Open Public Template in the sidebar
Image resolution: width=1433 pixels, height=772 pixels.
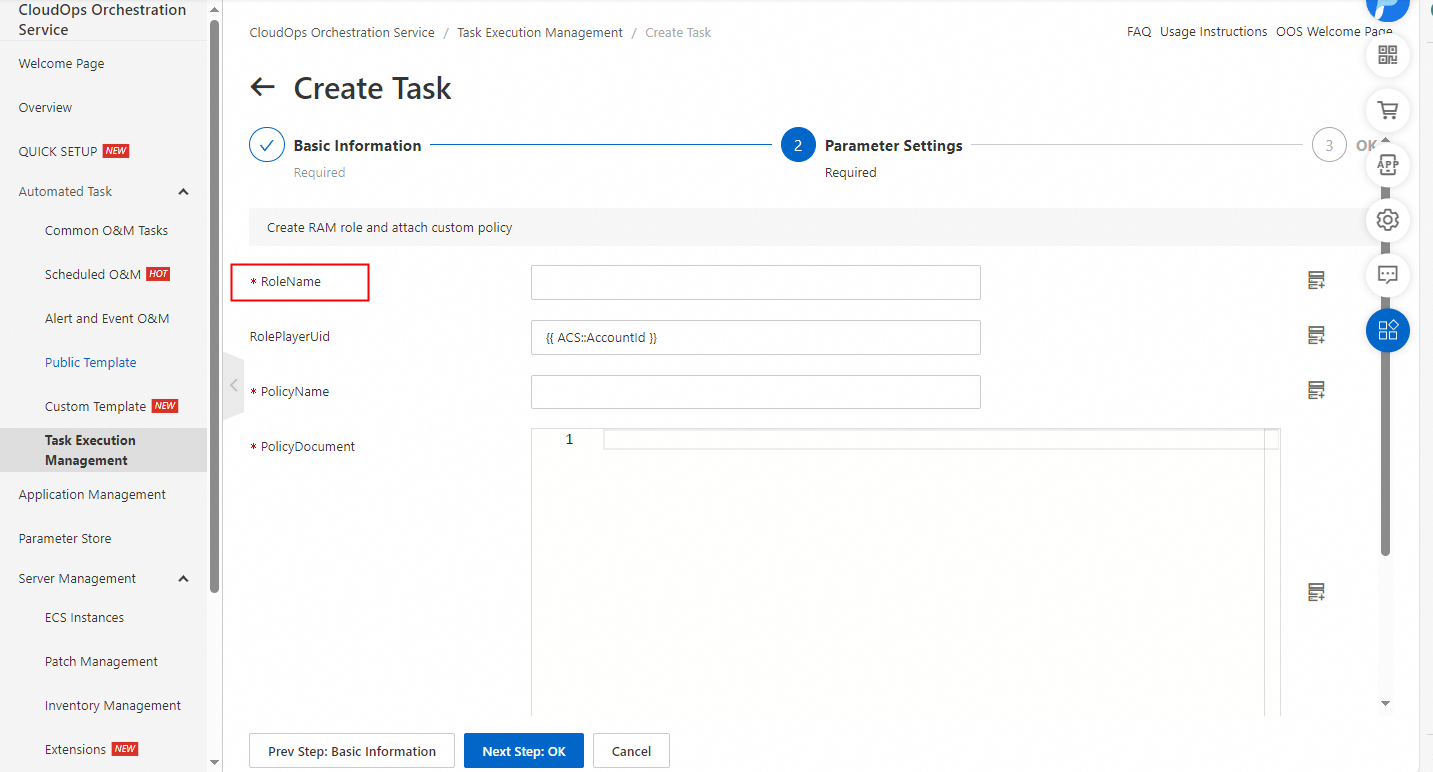[90, 363]
